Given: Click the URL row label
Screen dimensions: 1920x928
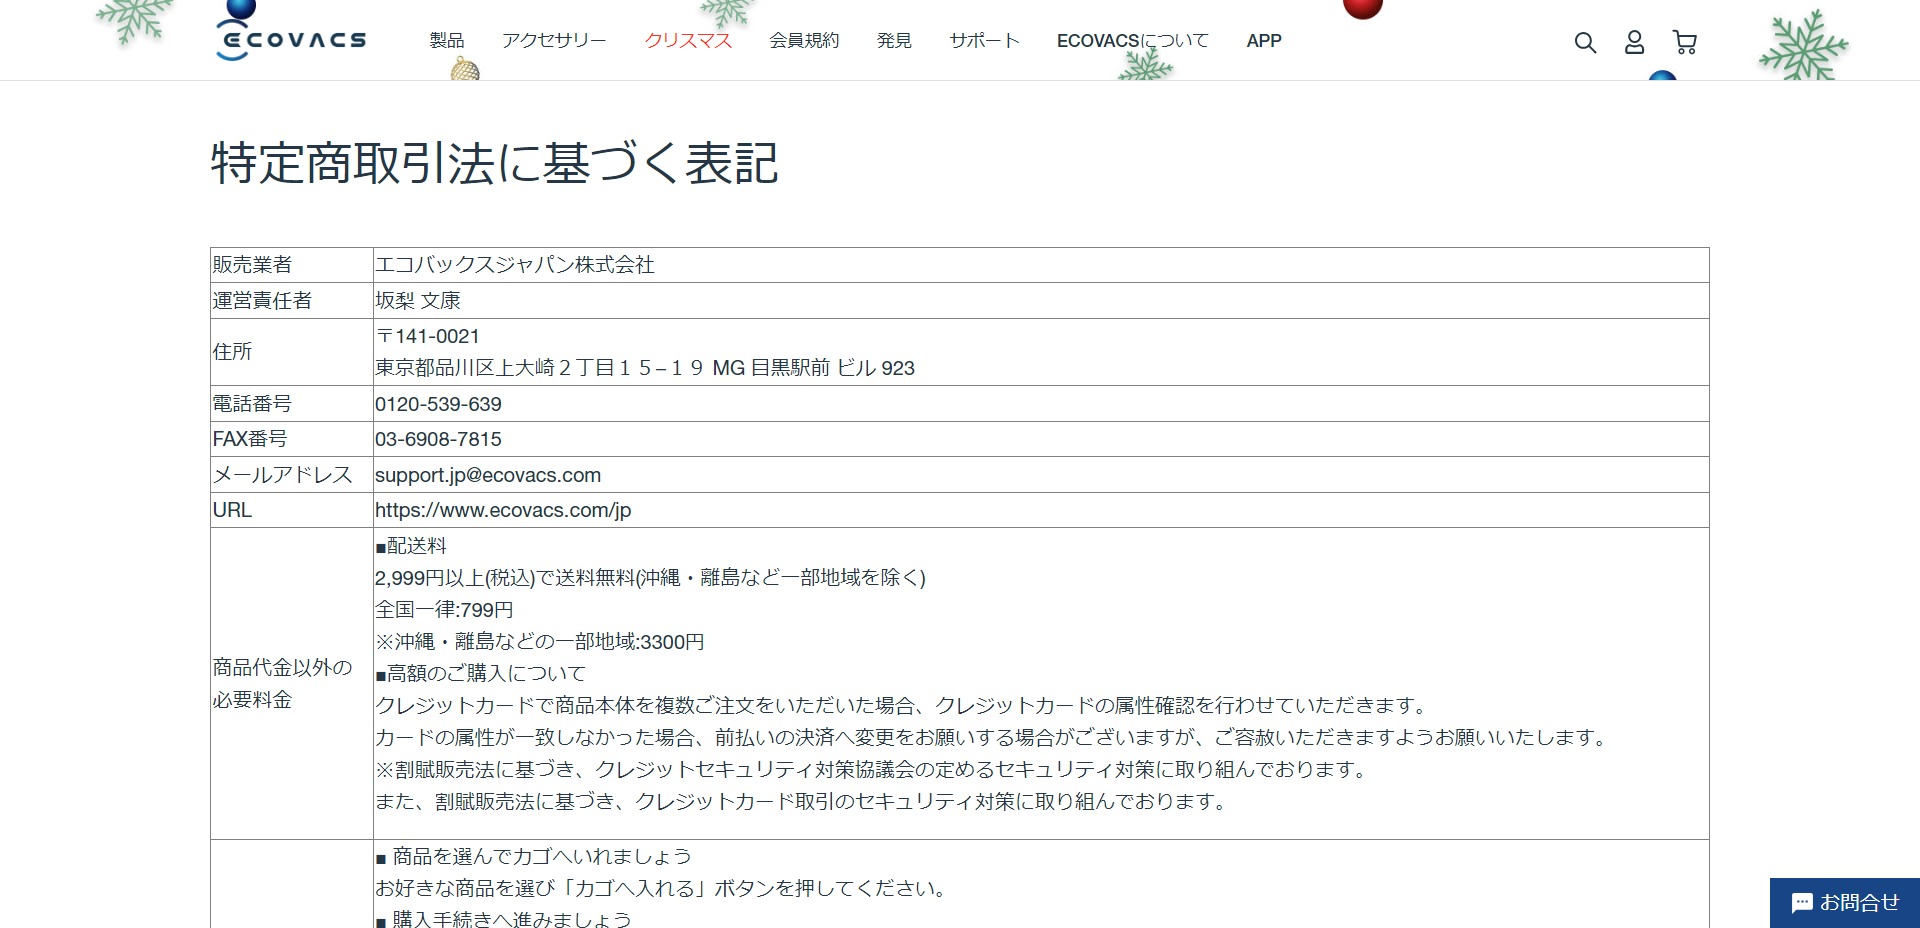Looking at the screenshot, I should 232,510.
